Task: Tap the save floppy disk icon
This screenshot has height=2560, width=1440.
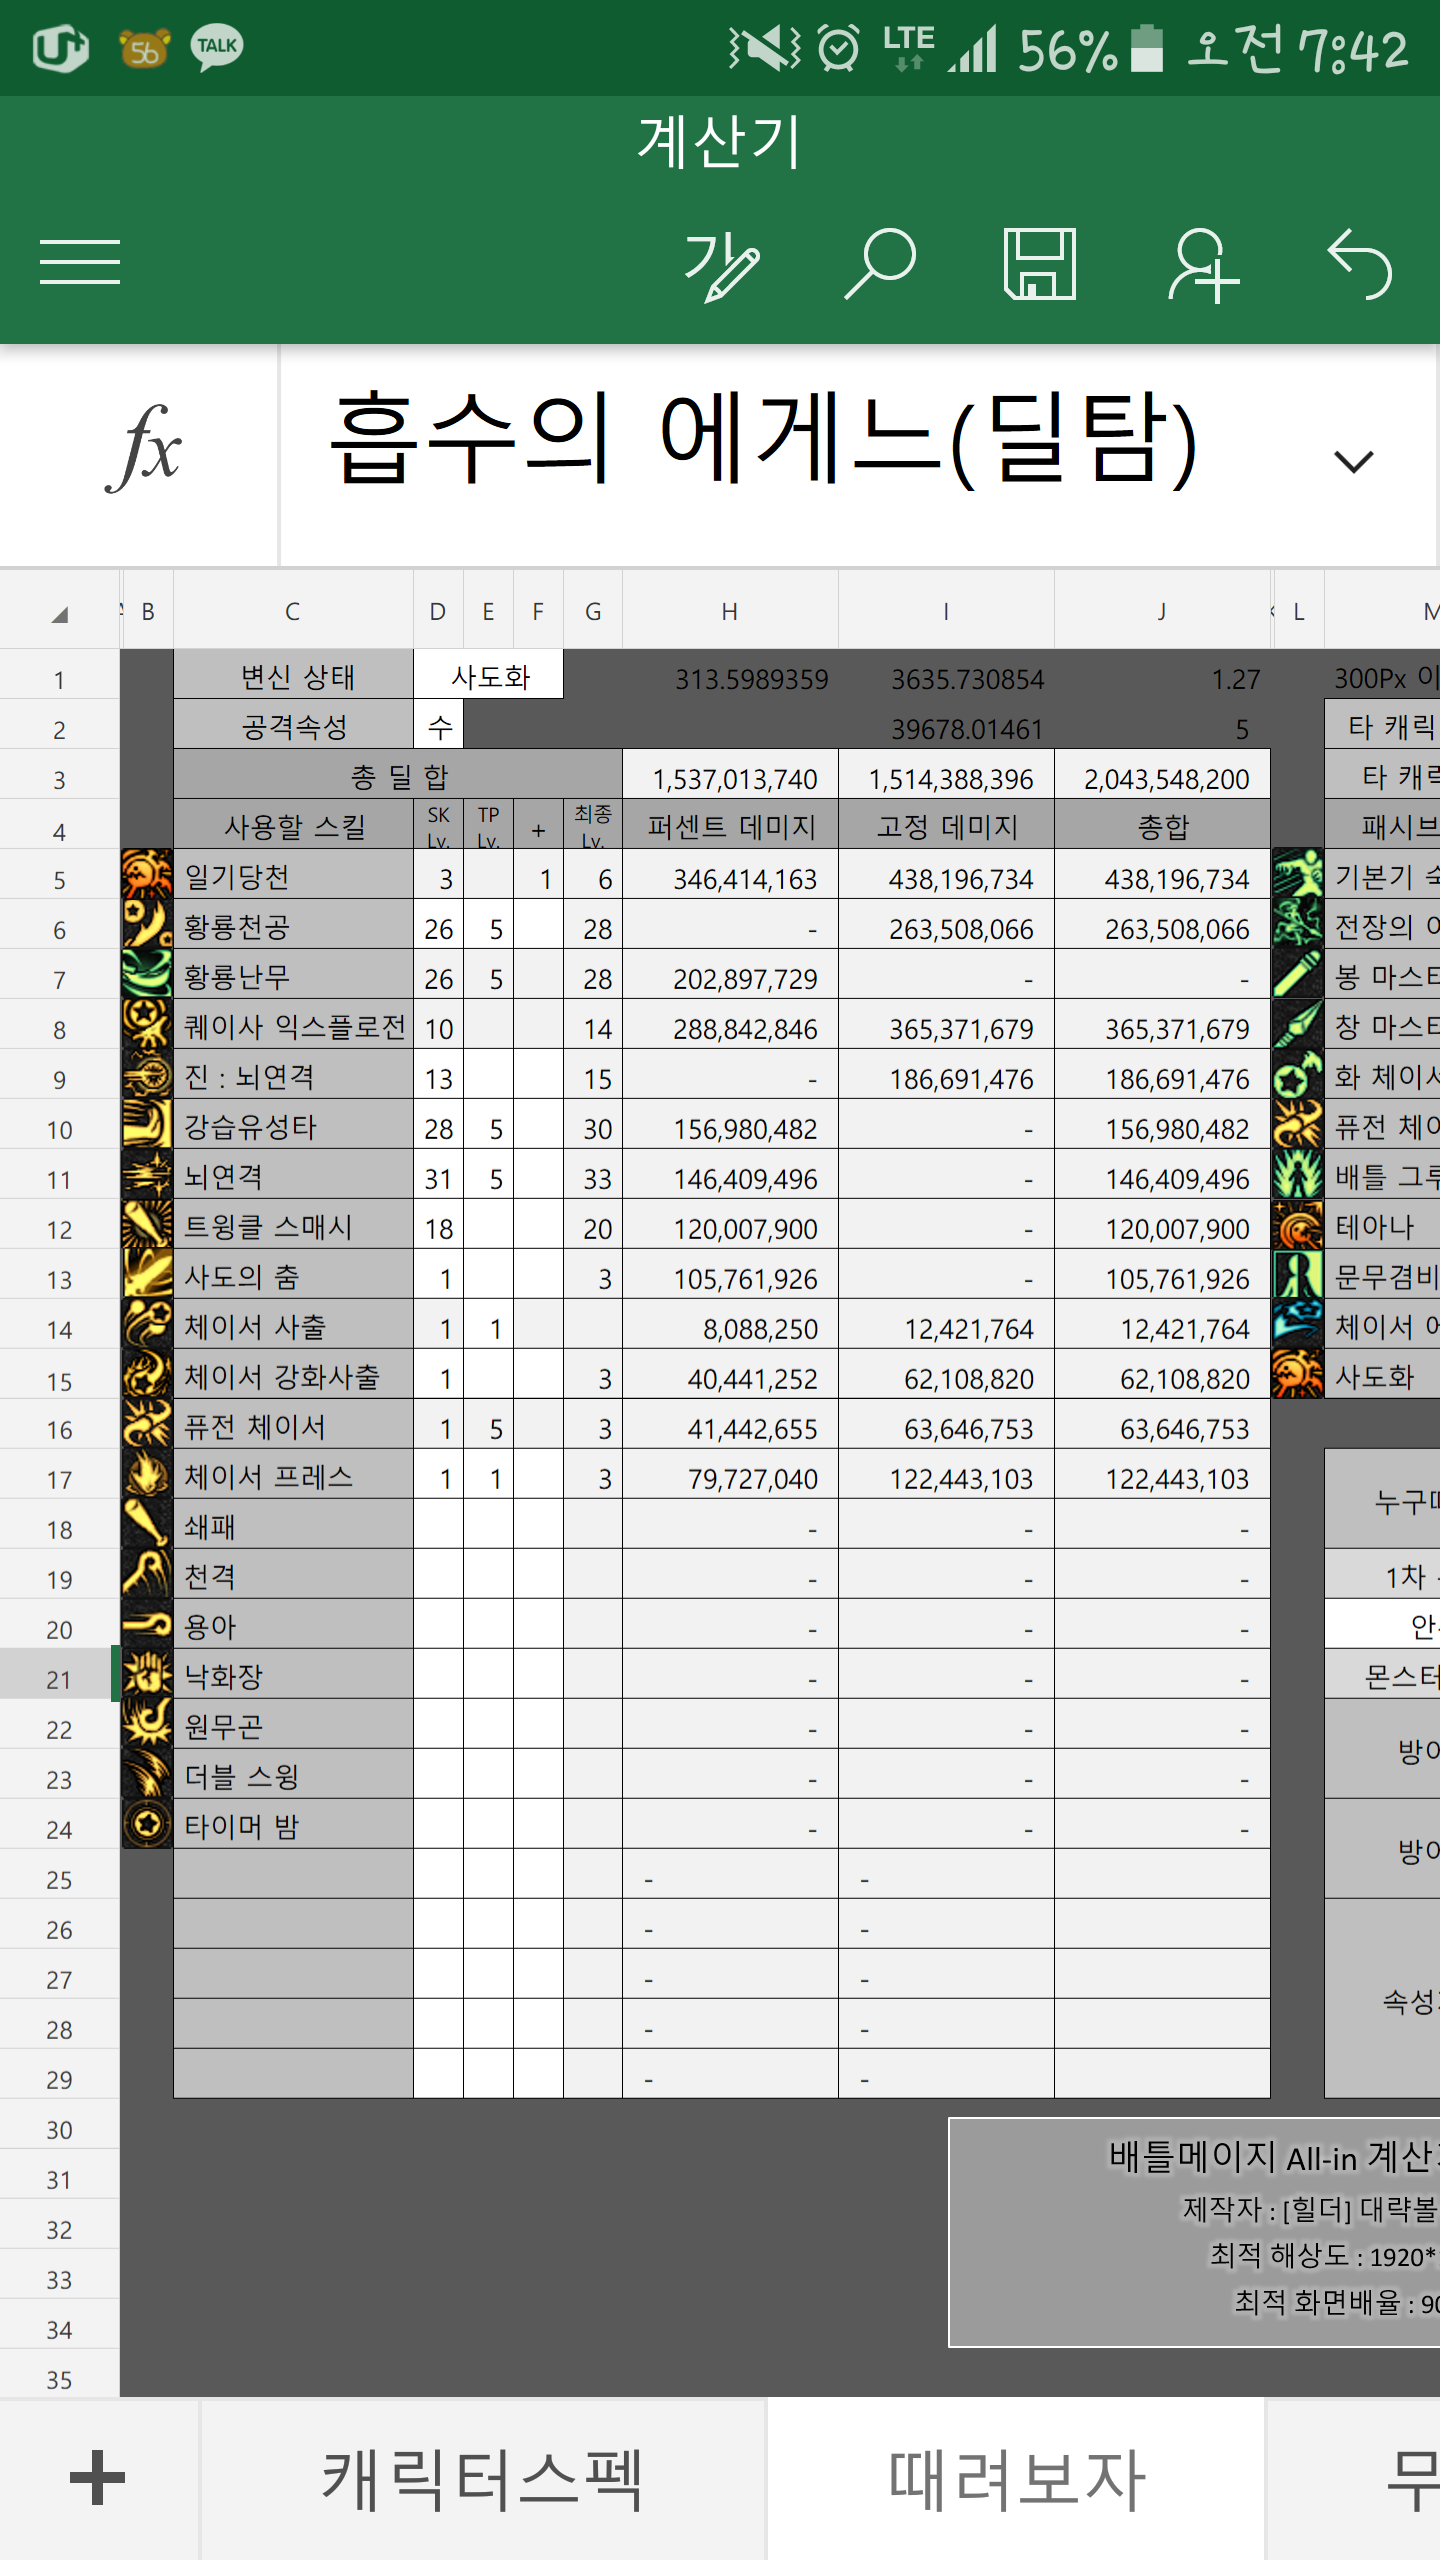Action: tap(1040, 264)
